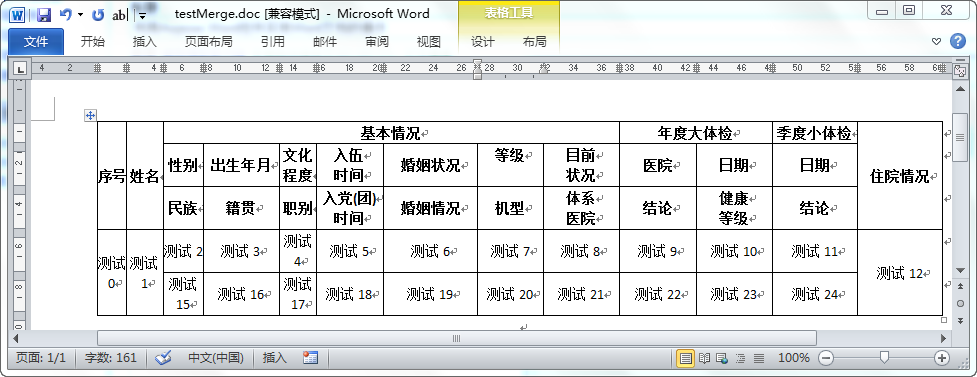Open the table tools 布局 tab
This screenshot has width=977, height=377.
(x=535, y=42)
